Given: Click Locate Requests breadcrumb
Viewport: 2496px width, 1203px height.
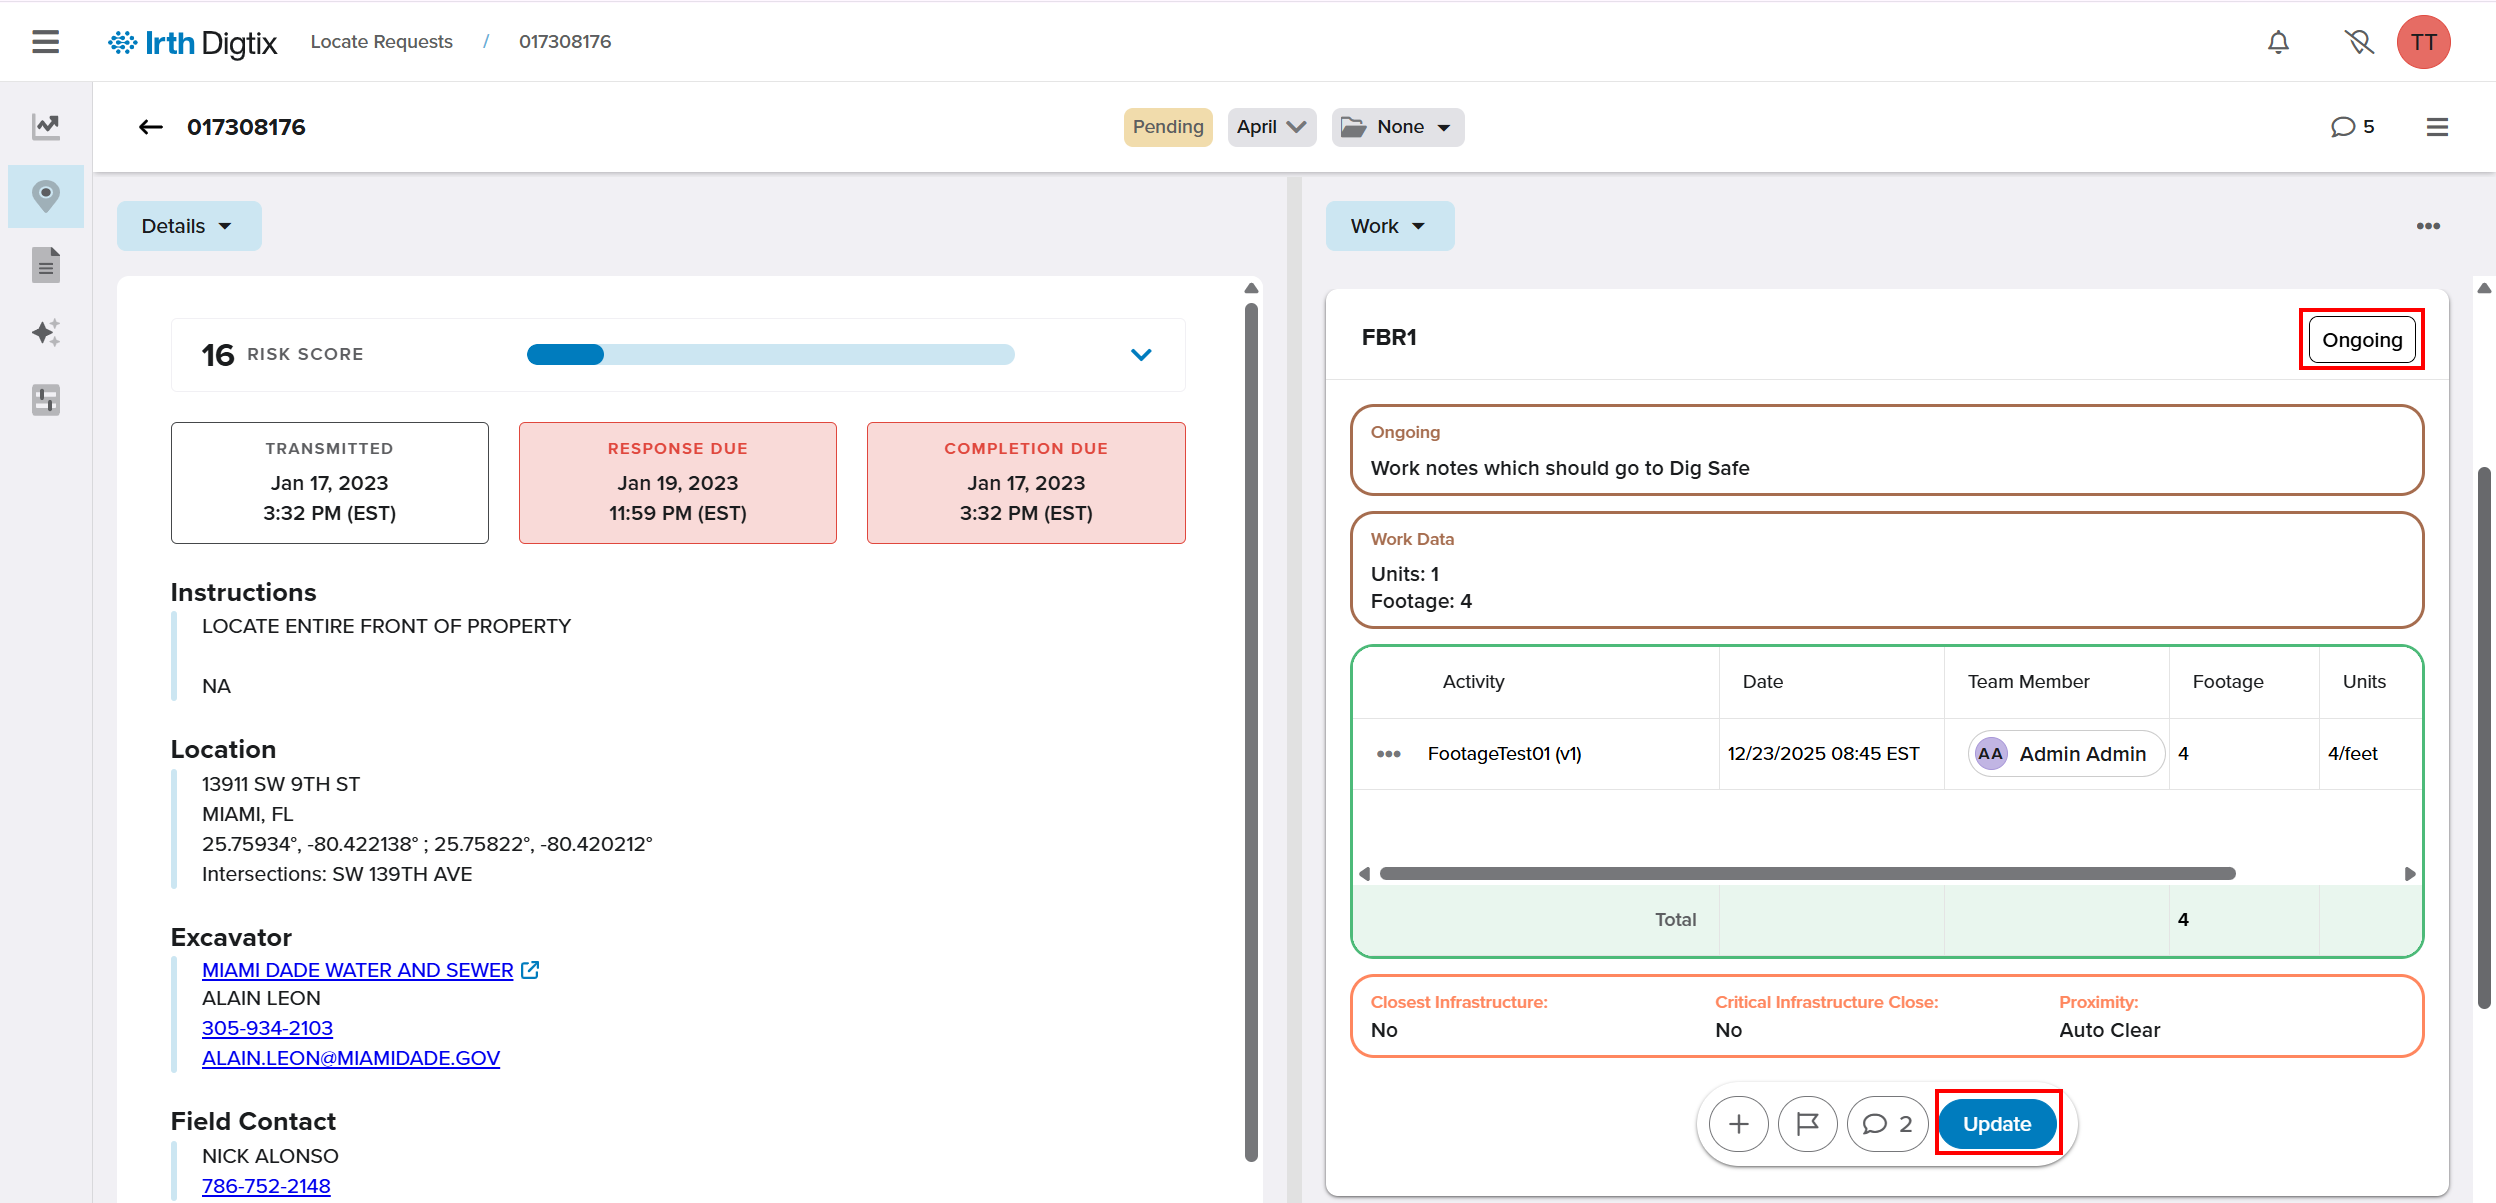Looking at the screenshot, I should point(381,42).
